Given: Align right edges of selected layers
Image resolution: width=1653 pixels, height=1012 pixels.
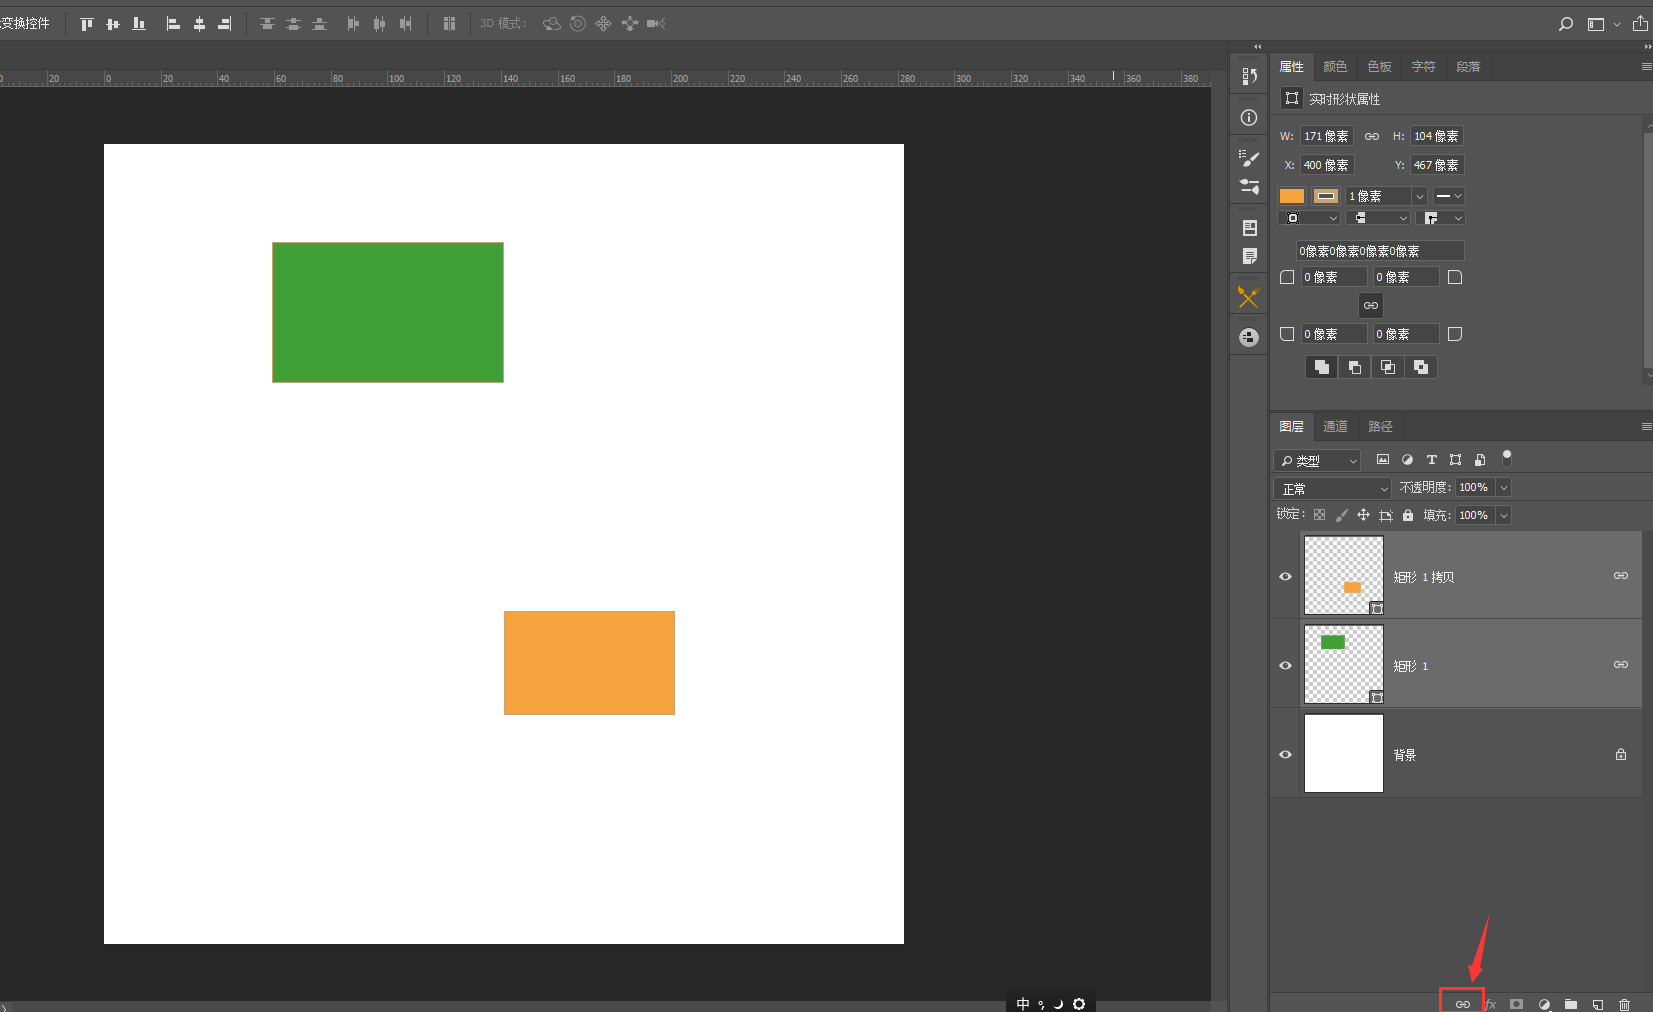Looking at the screenshot, I should (225, 24).
